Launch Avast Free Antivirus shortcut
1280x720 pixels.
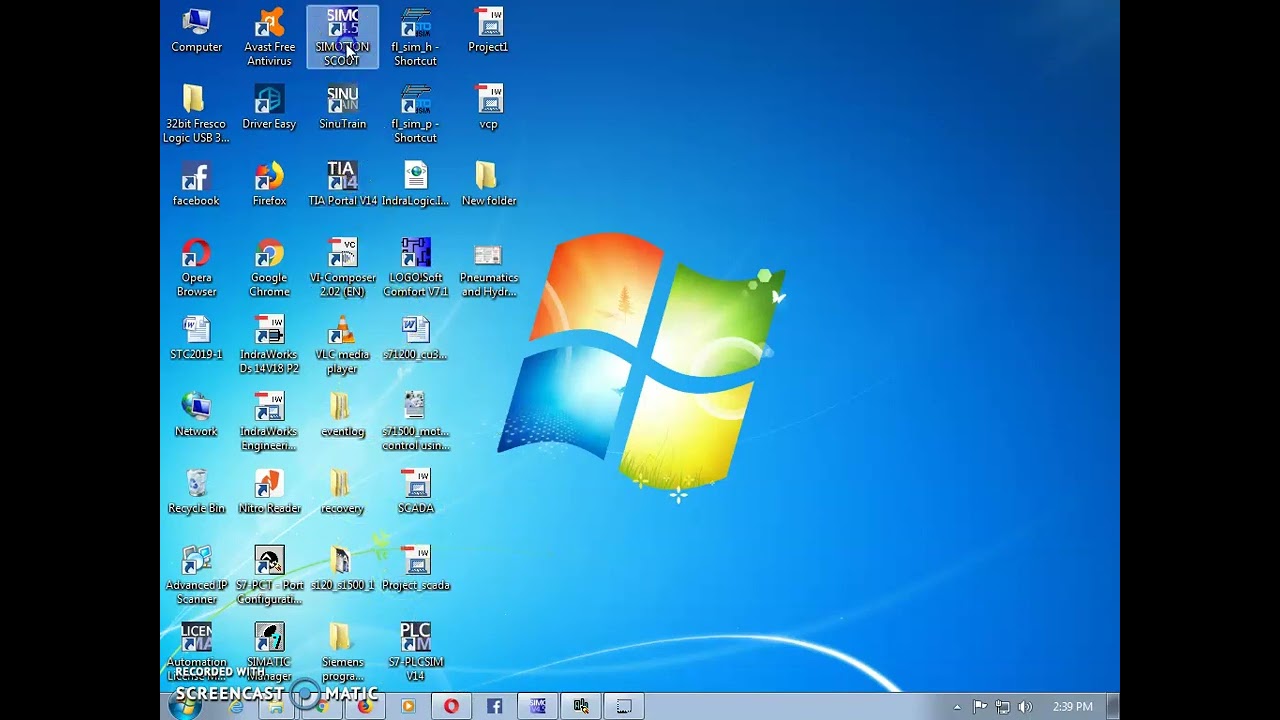coord(269,37)
